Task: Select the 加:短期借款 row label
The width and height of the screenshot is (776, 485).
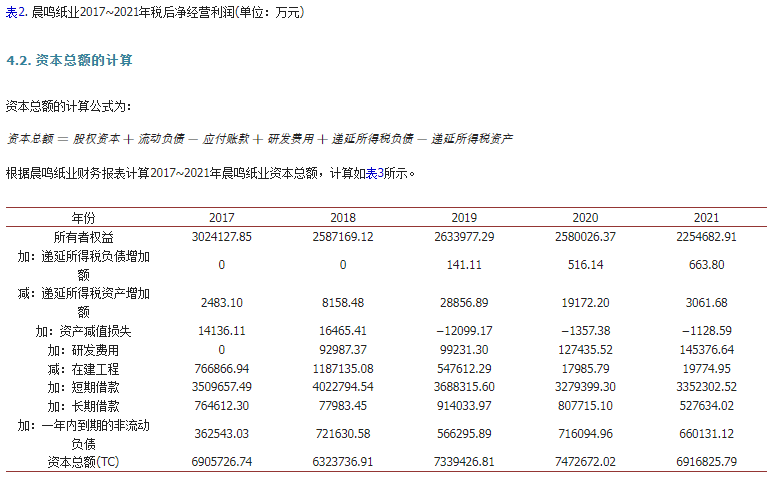Action: pyautogui.click(x=84, y=387)
